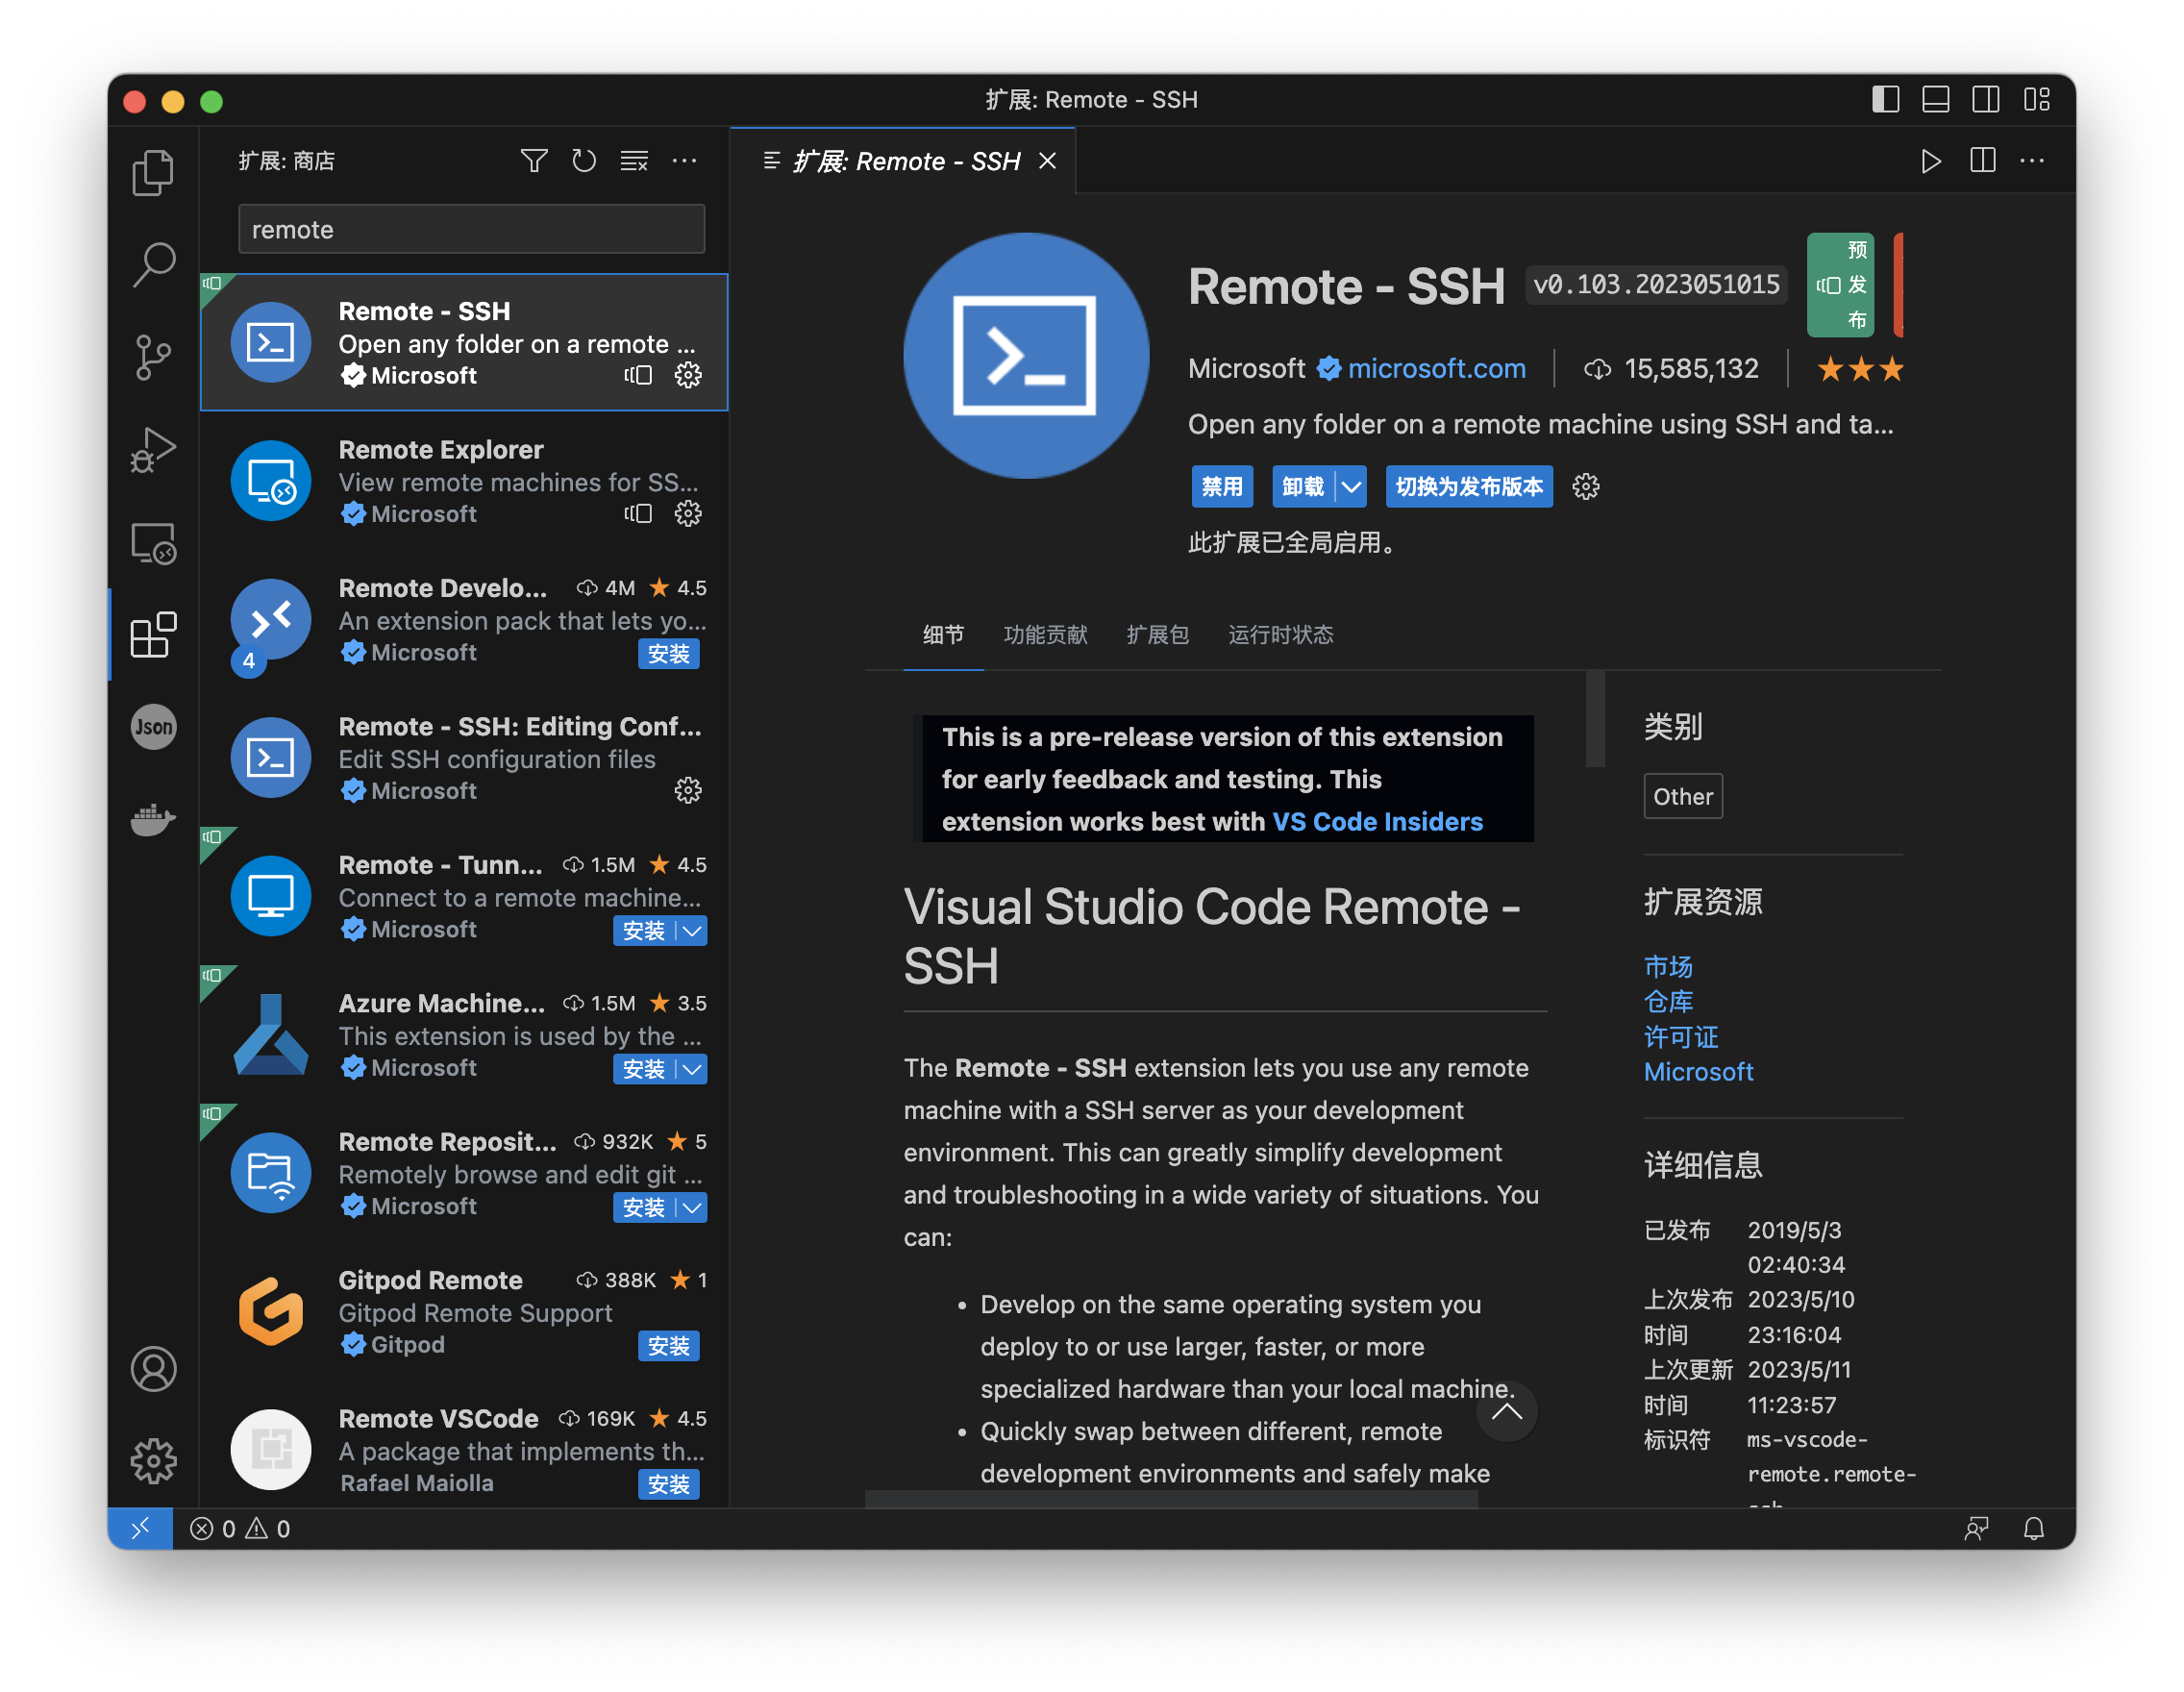Toggle secondary side bar visibility

[x=1985, y=100]
